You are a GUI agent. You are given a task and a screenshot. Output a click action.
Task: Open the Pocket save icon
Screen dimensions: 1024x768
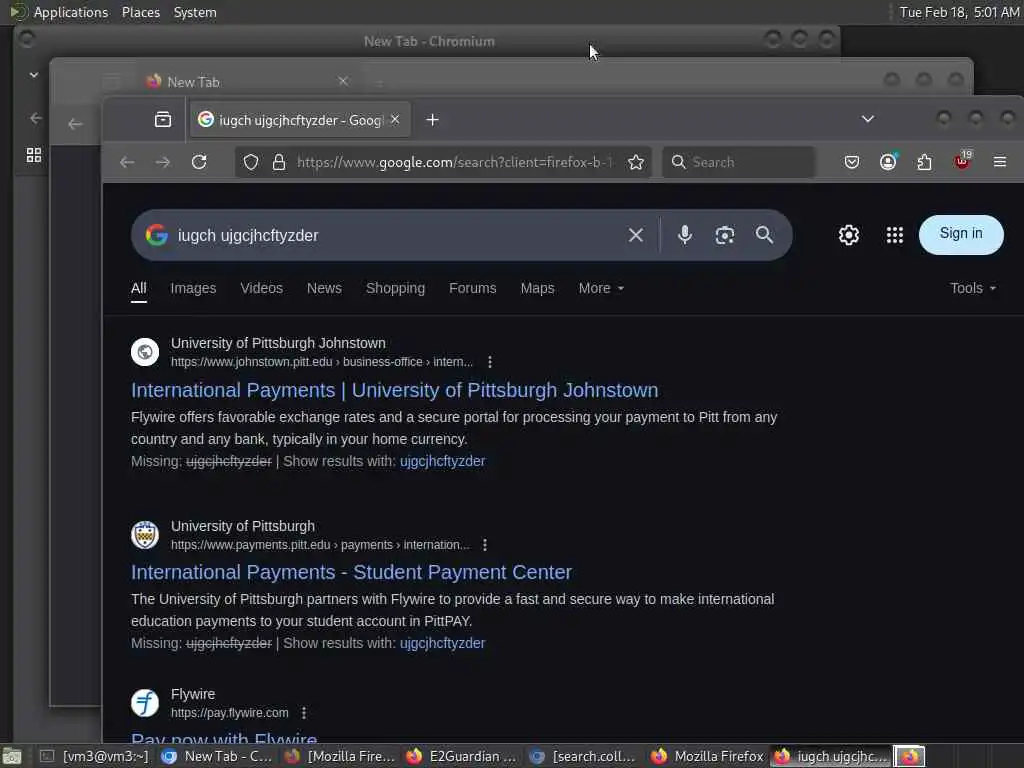click(852, 162)
